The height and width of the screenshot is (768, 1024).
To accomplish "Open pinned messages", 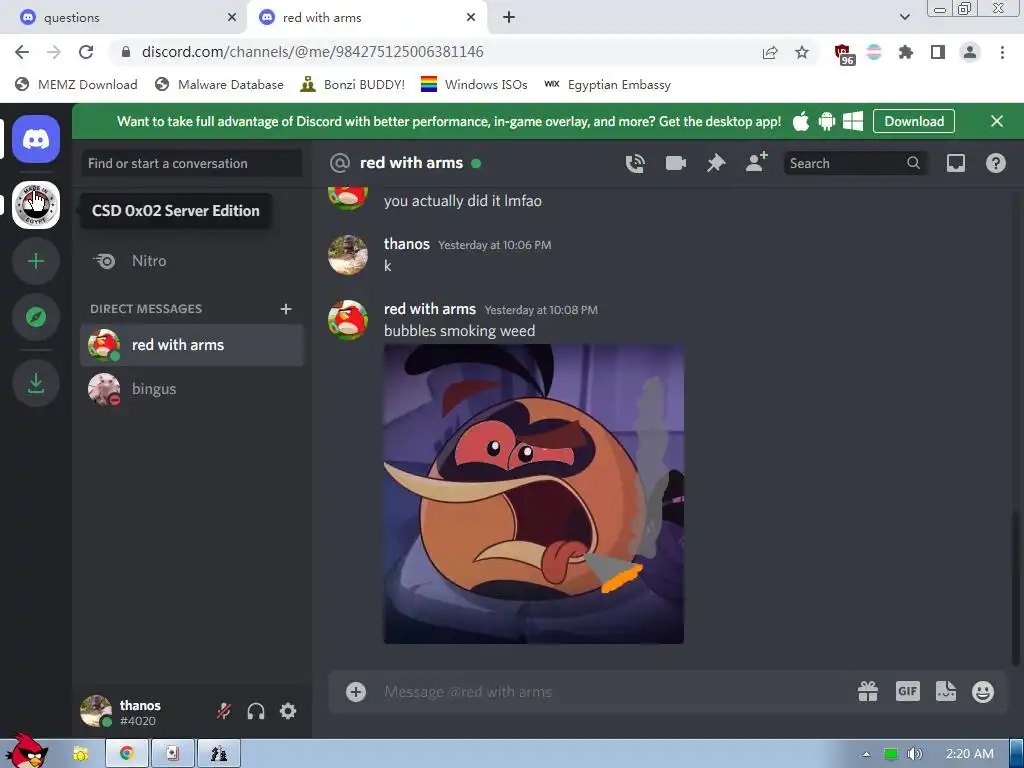I will point(716,163).
